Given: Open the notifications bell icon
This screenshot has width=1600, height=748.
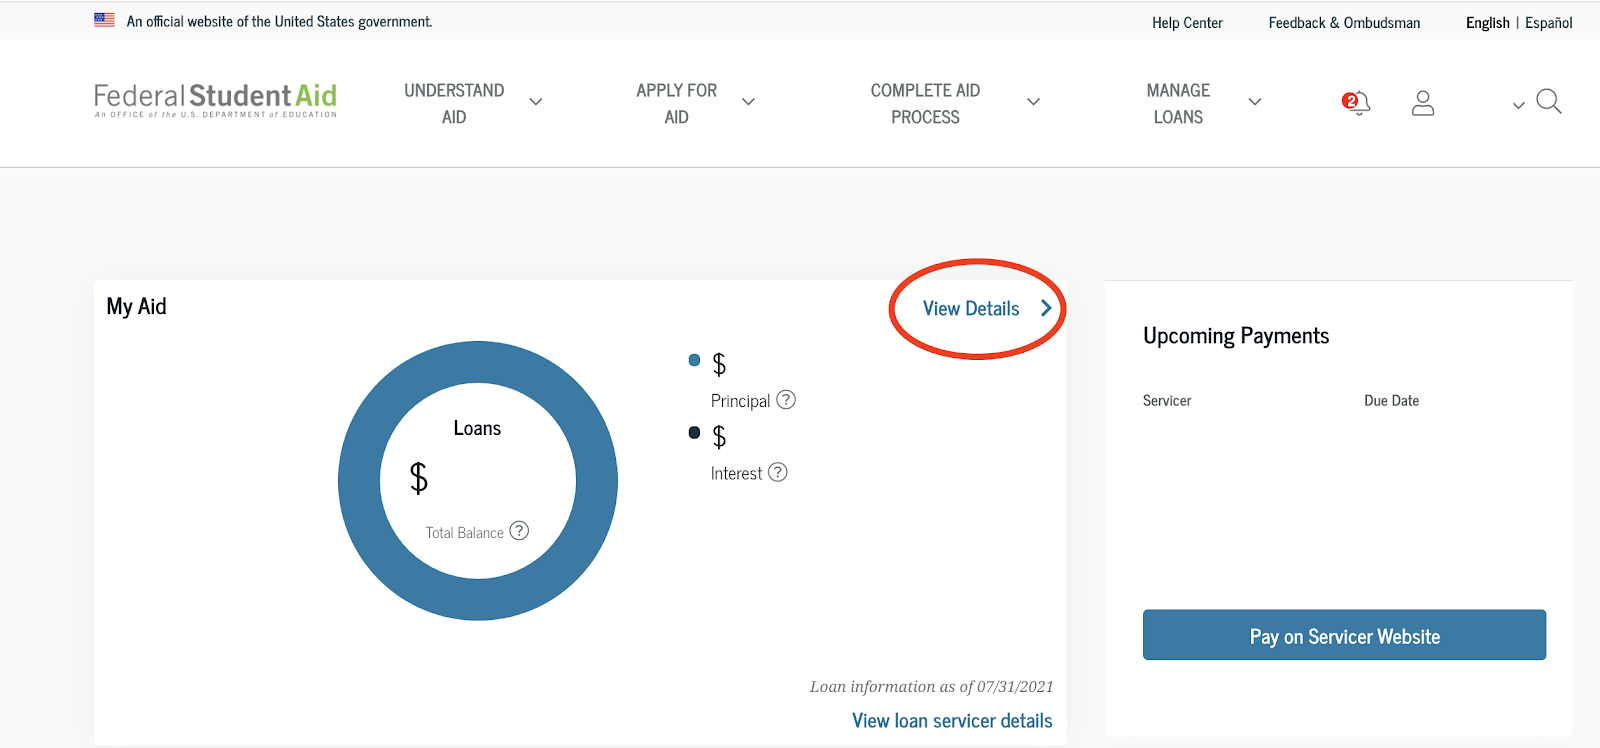Looking at the screenshot, I should pos(1356,102).
